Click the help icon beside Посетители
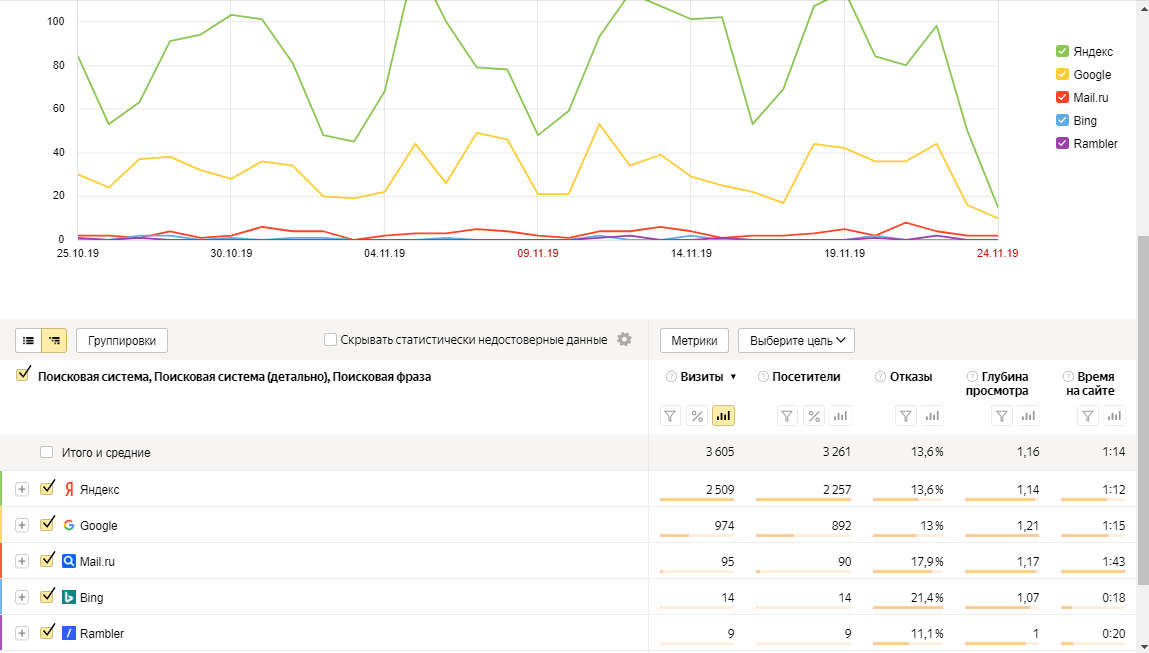The height and width of the screenshot is (653, 1149). coord(763,377)
